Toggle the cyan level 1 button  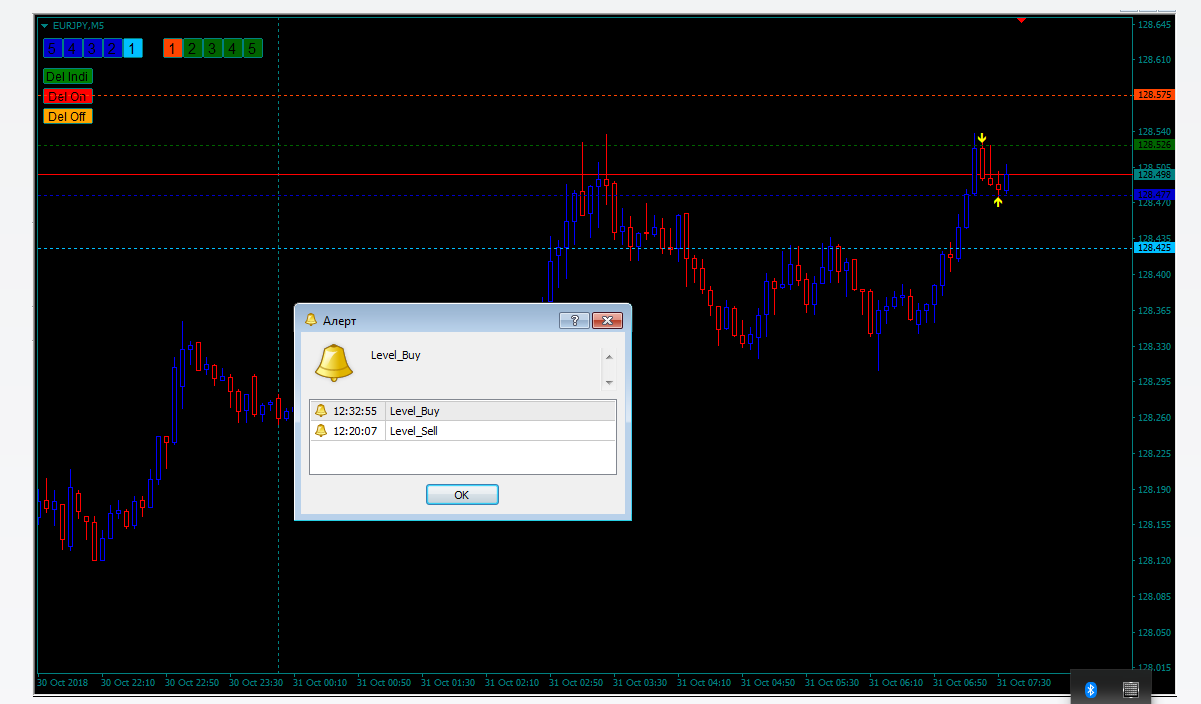point(133,48)
